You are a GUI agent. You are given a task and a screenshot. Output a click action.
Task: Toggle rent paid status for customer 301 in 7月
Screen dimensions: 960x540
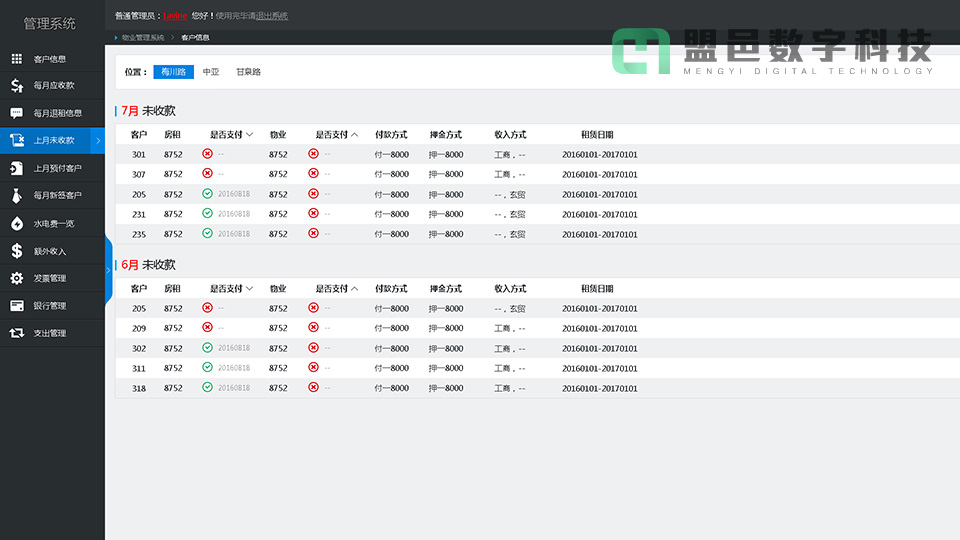pos(207,154)
